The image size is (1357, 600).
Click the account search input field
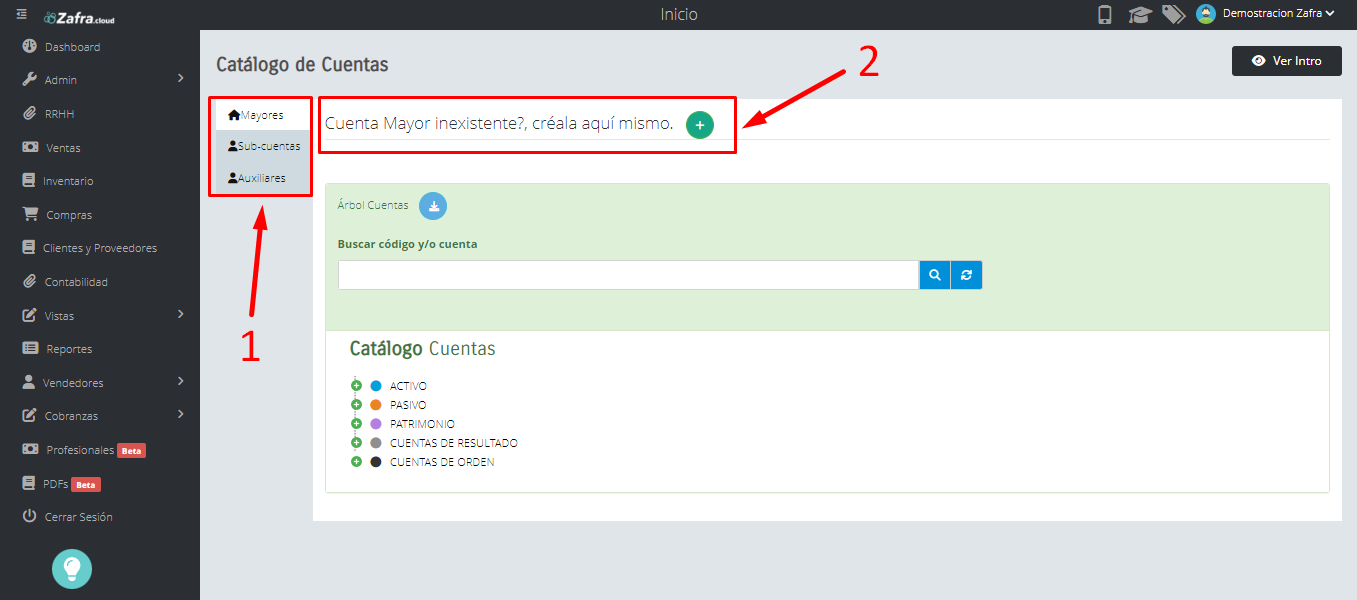click(x=628, y=275)
